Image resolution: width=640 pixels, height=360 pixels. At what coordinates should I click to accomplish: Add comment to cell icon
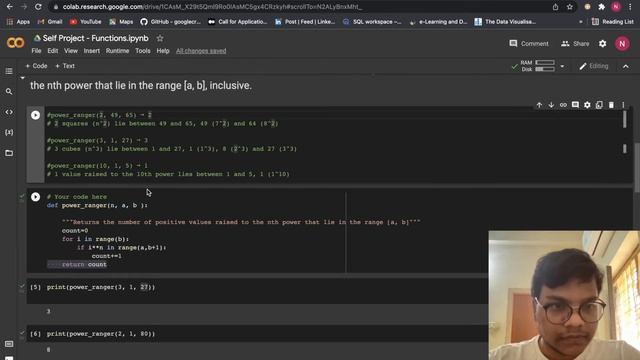point(575,105)
